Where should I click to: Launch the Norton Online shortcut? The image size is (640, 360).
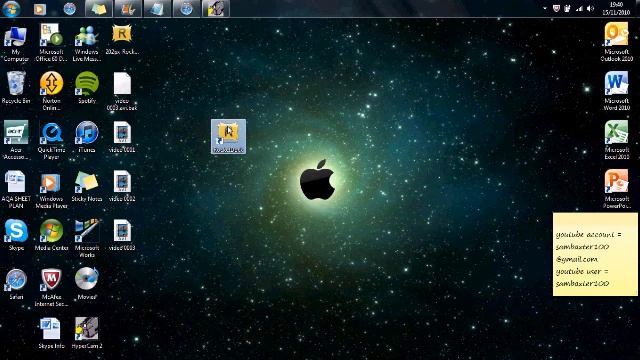[51, 91]
